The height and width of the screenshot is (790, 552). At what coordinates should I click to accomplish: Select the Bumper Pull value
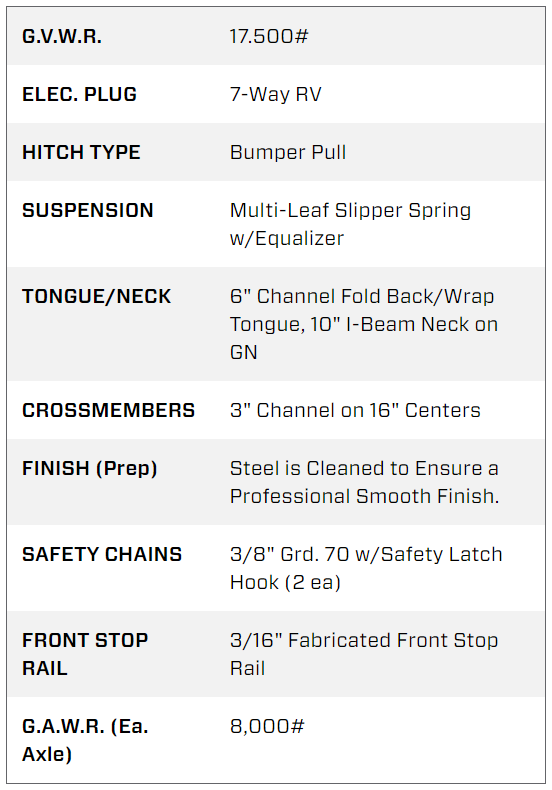click(x=288, y=152)
